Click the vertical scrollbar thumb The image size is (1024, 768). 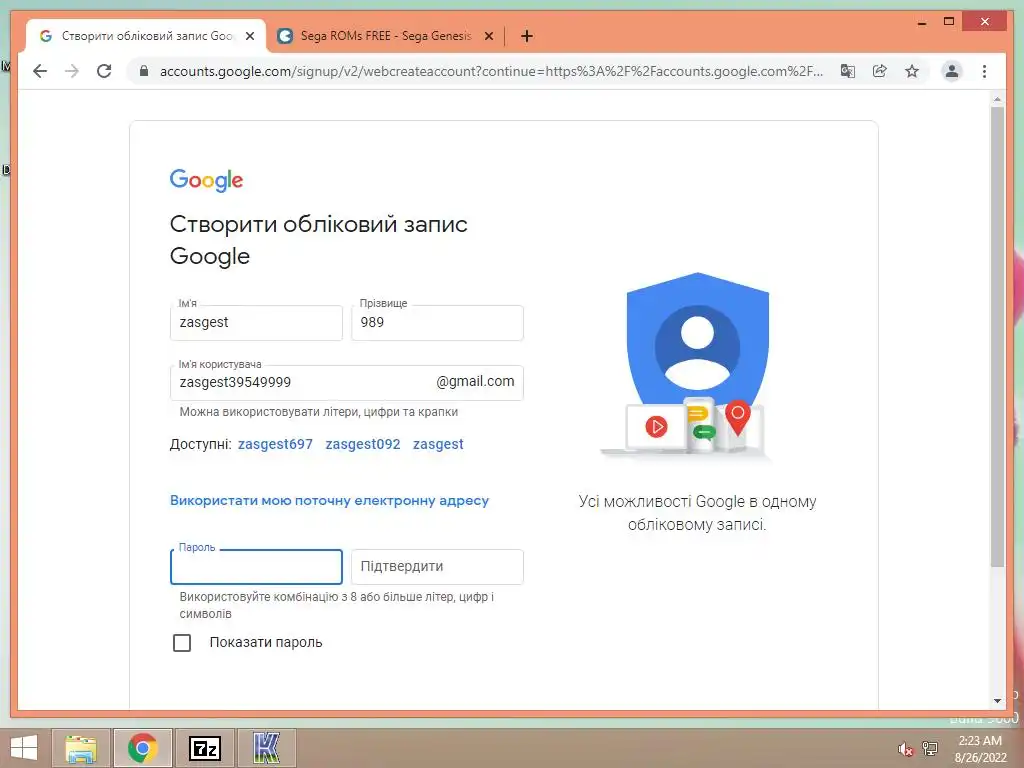(x=997, y=337)
